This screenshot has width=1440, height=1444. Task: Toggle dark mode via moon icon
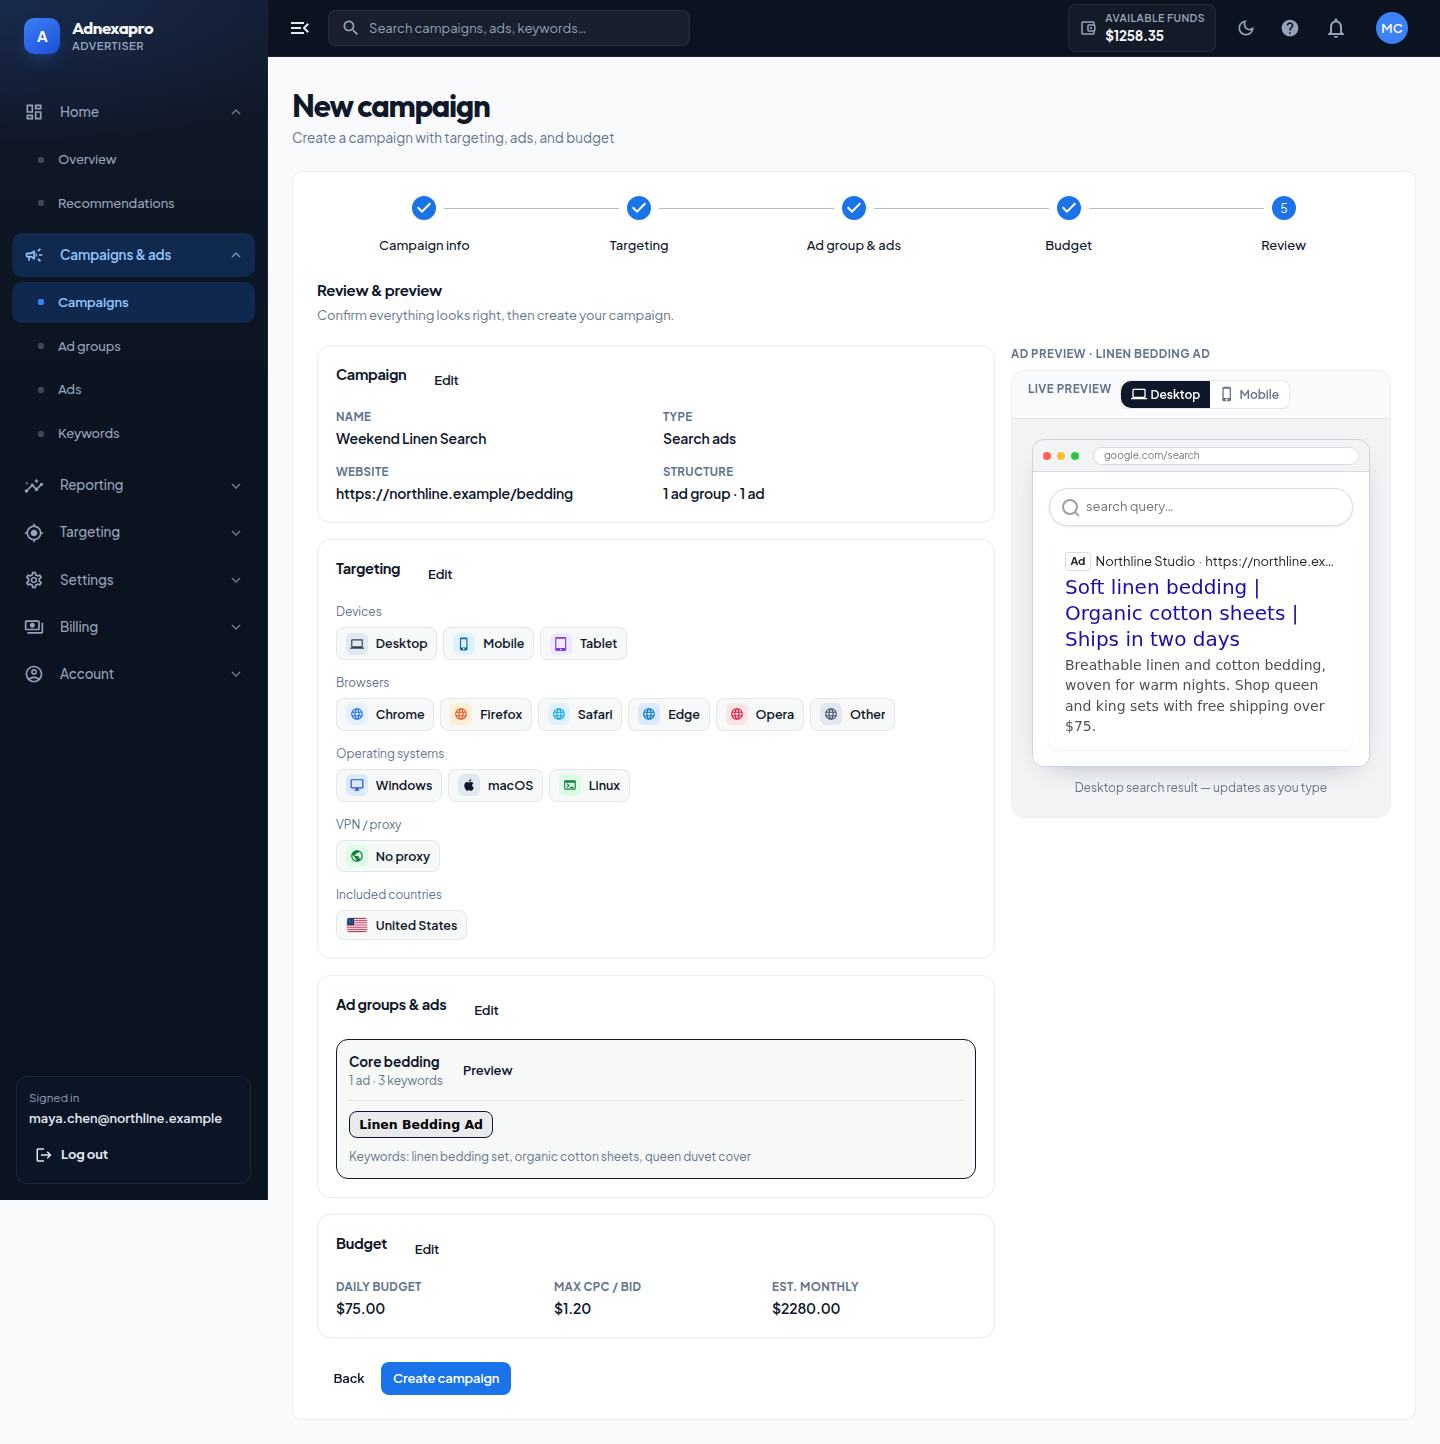pos(1246,28)
